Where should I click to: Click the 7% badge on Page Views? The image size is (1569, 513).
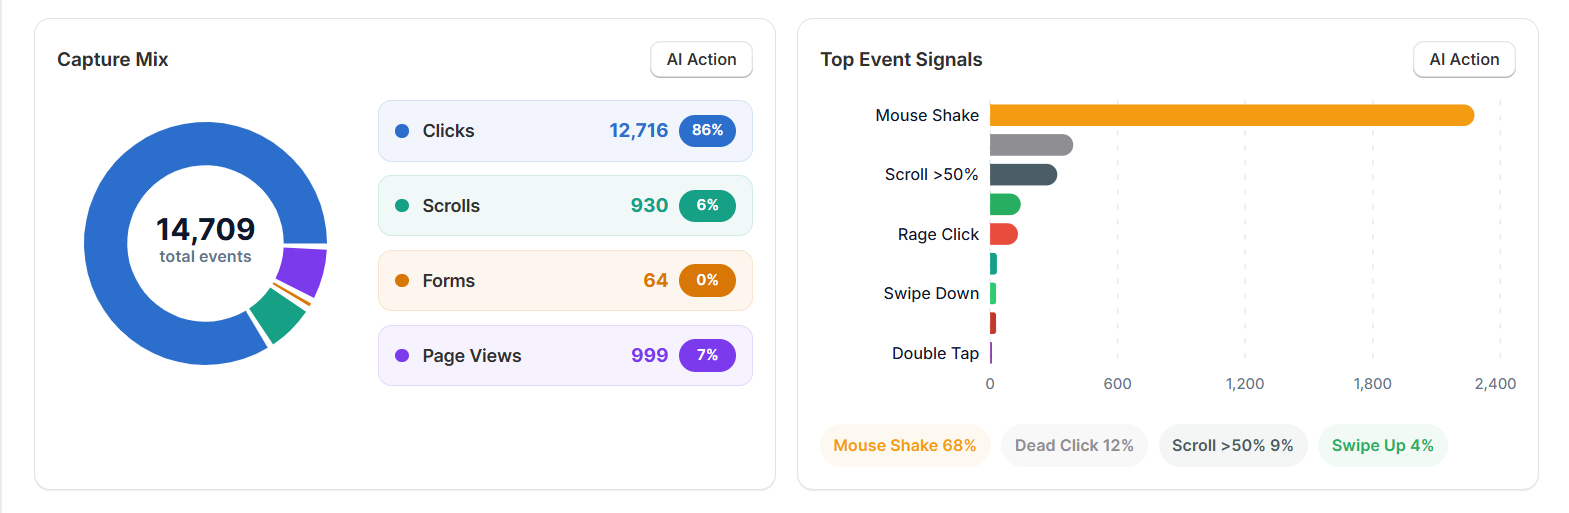click(x=707, y=356)
